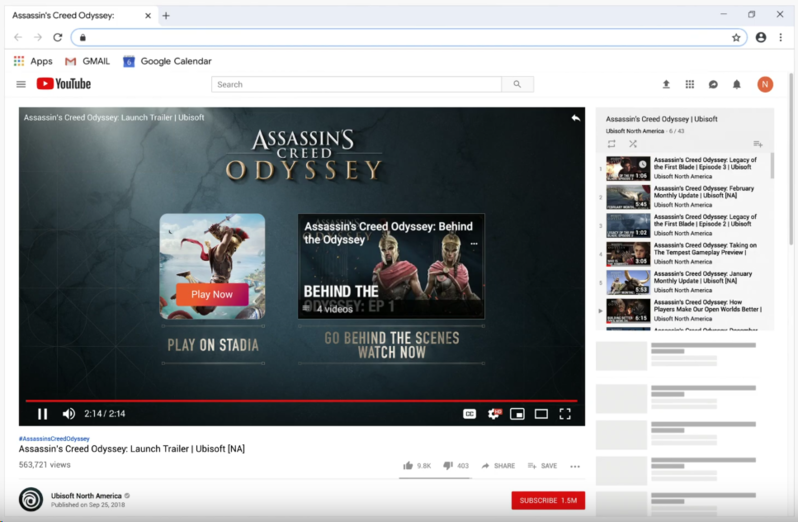Open the Chrome profile account icon
This screenshot has width=798, height=522.
(761, 37)
